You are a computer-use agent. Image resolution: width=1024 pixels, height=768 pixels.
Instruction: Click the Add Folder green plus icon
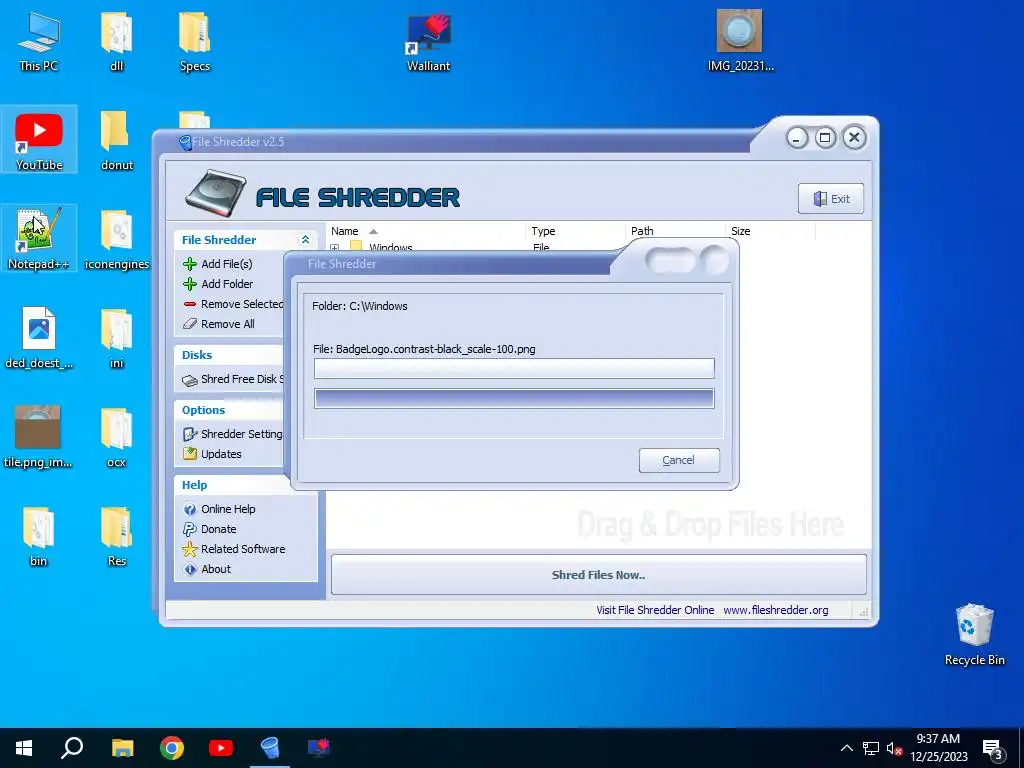click(190, 284)
